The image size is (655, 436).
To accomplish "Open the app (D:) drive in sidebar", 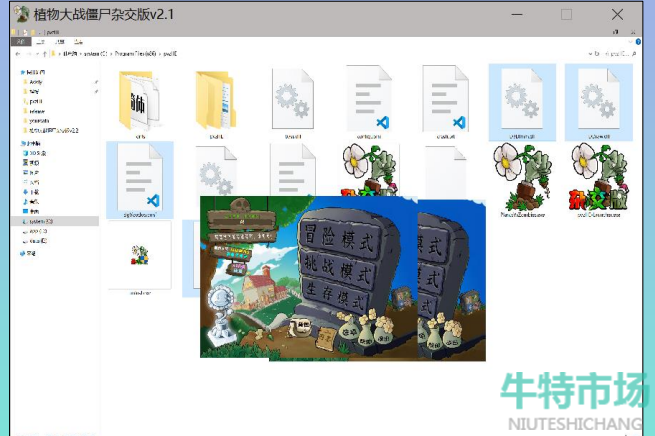I will tap(35, 231).
